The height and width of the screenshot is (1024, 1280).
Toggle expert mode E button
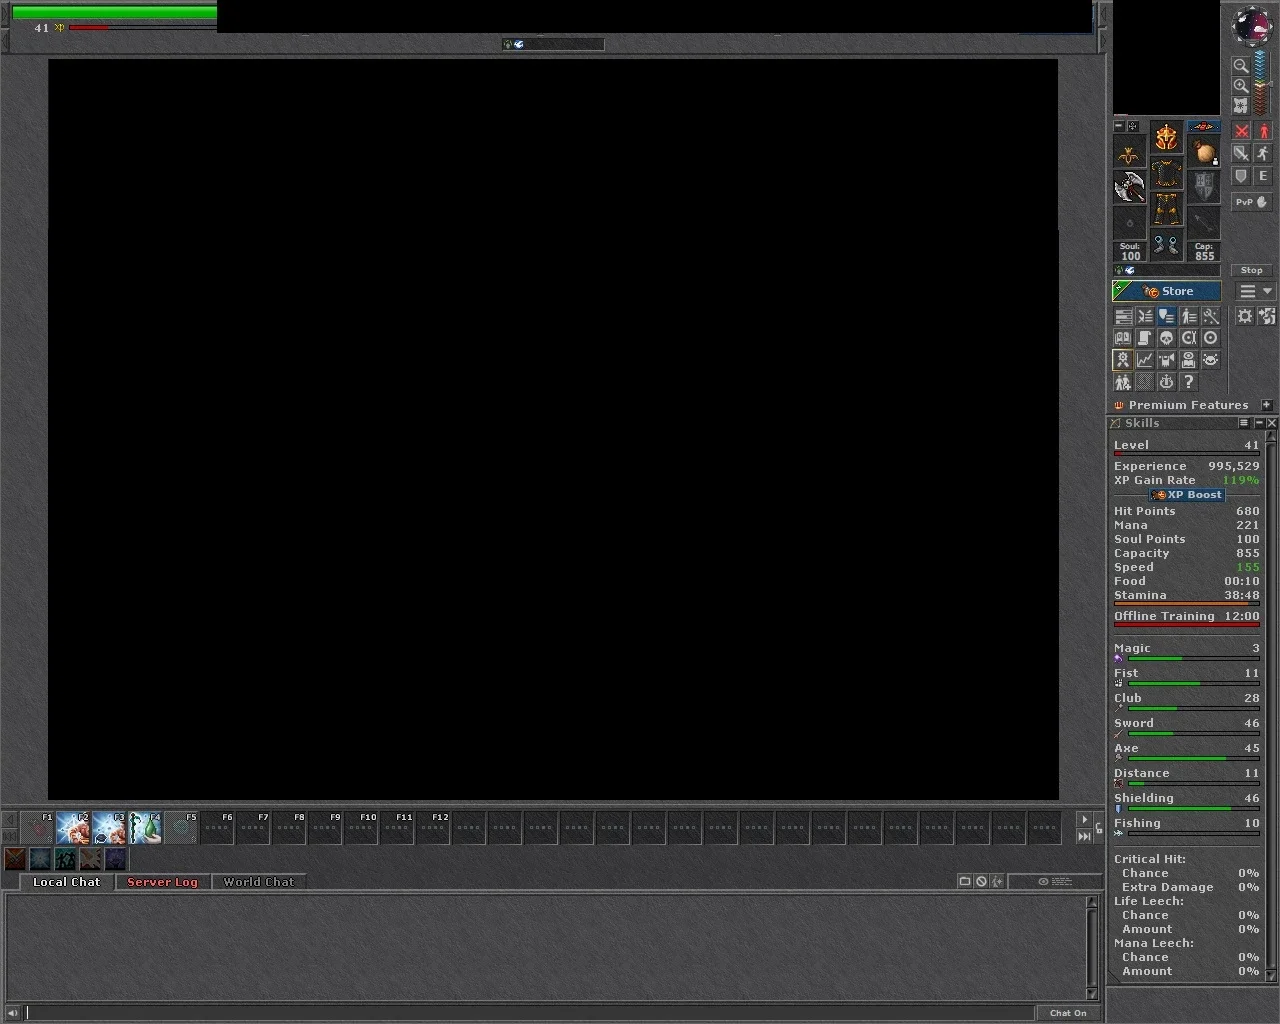[1263, 176]
